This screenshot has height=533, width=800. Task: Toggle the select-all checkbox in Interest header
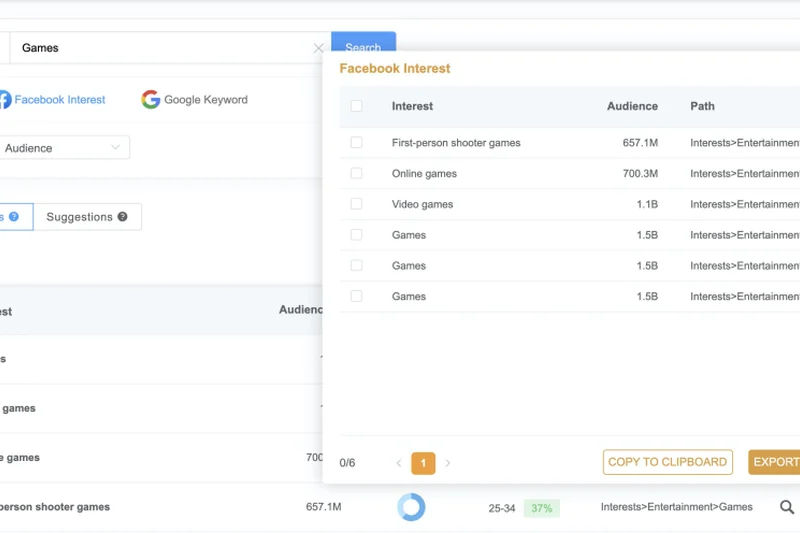tap(356, 106)
